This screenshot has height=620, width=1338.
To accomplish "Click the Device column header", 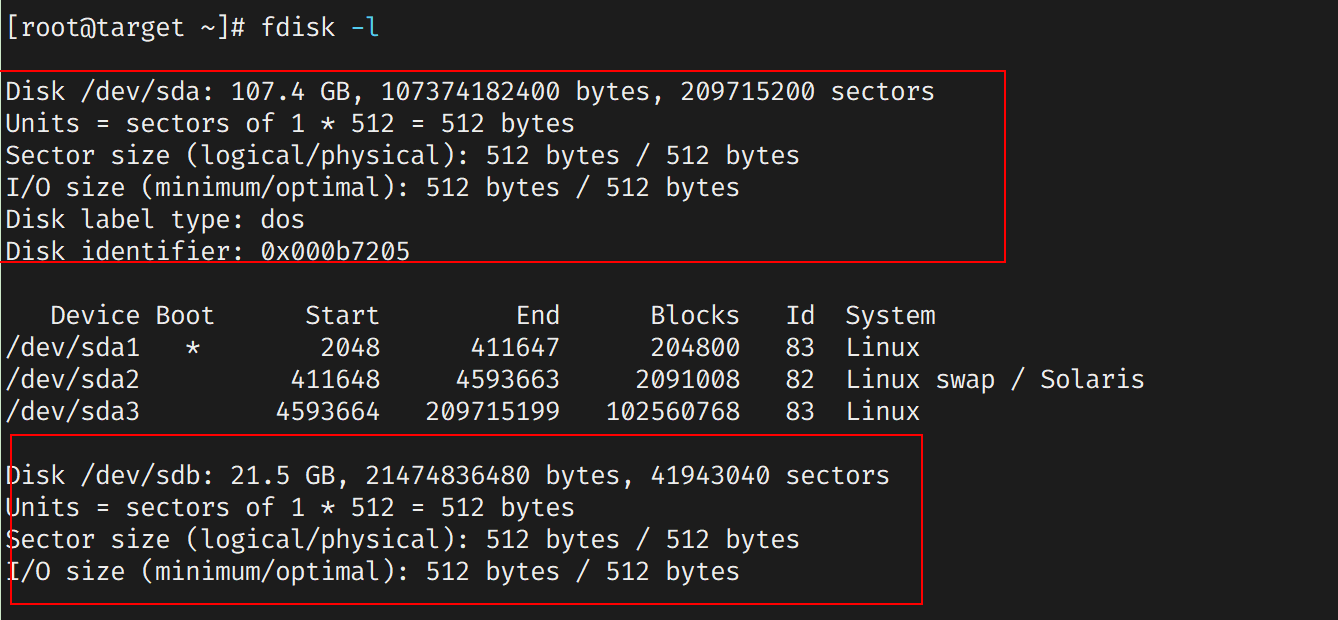I will (95, 316).
